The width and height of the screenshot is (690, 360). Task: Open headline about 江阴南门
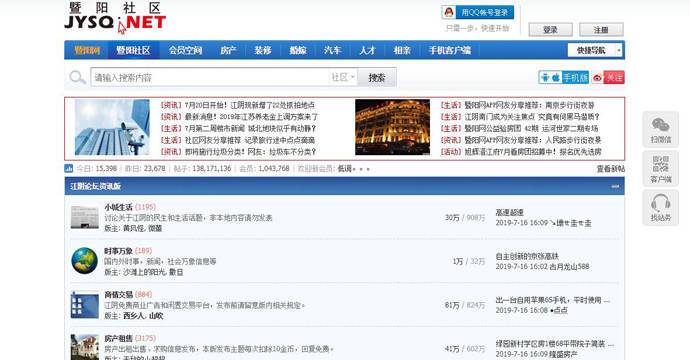tap(532, 117)
